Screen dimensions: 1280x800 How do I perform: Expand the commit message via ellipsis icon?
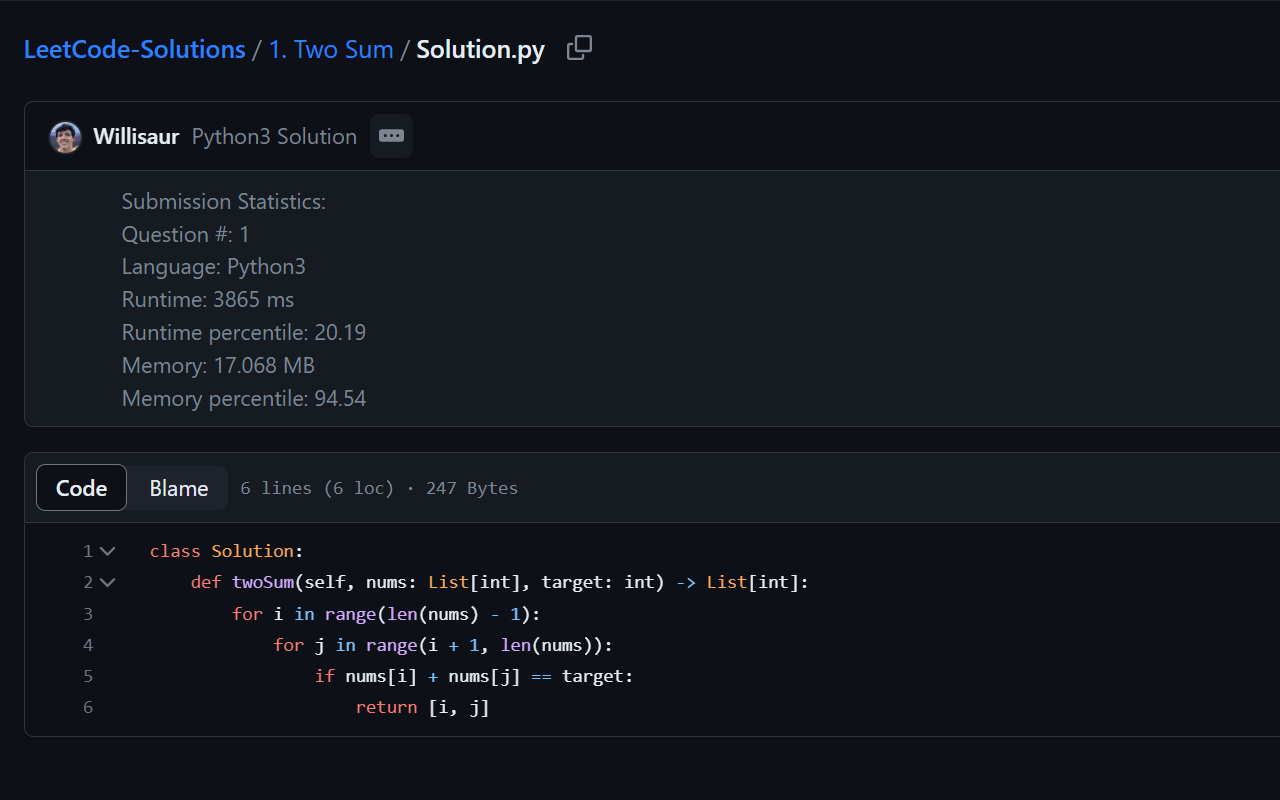(390, 136)
